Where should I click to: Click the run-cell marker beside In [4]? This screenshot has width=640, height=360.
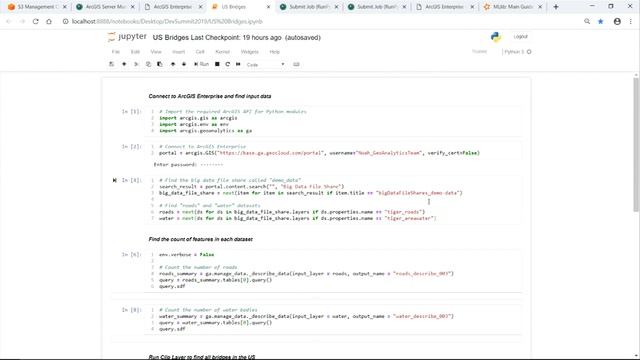tap(115, 180)
